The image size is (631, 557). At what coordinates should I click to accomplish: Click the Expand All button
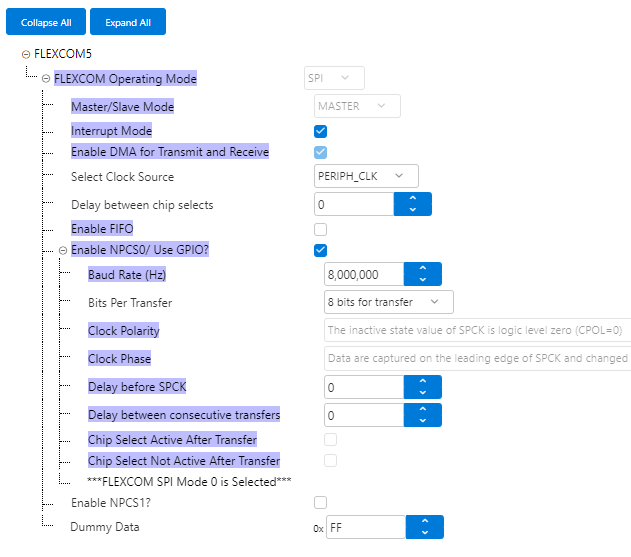point(128,22)
